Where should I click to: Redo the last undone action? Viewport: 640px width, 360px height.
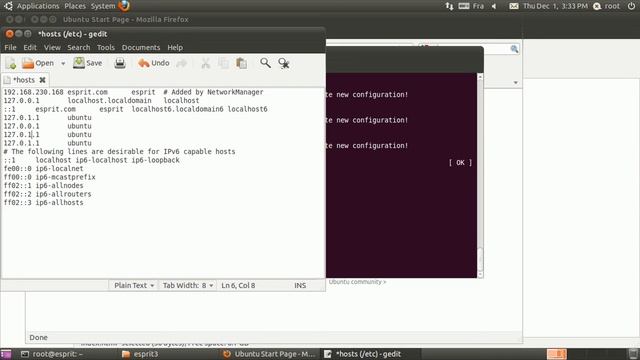[182, 63]
